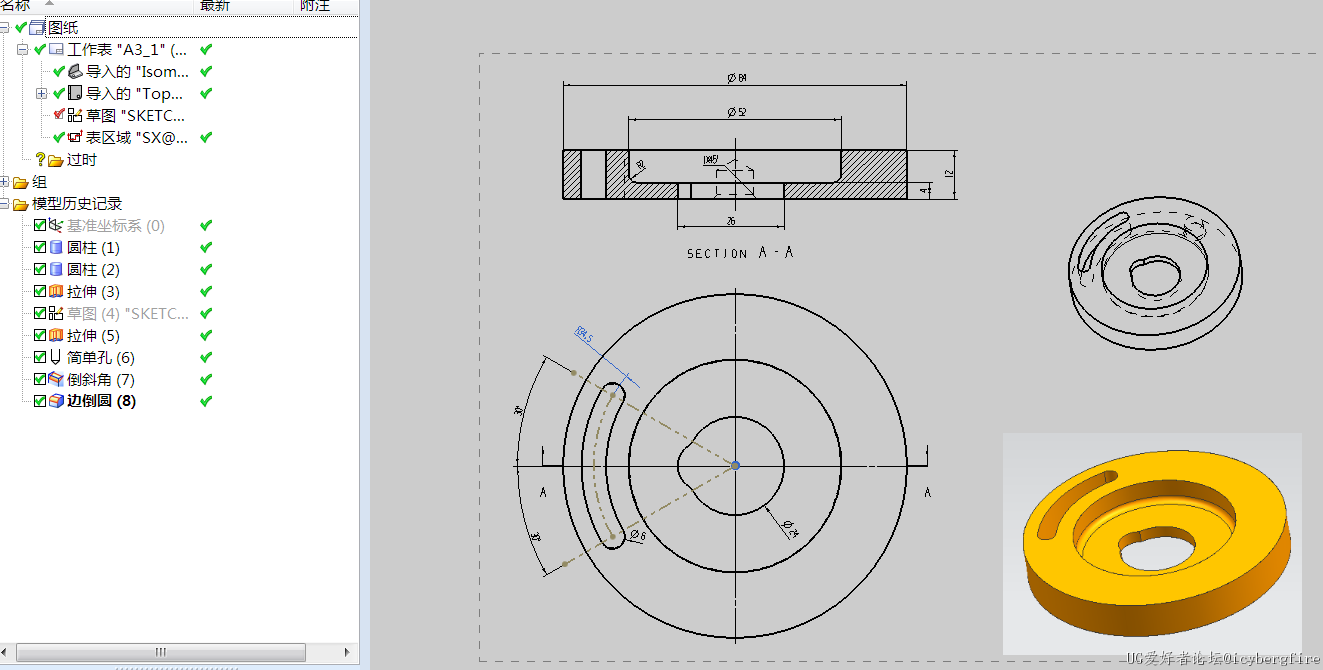Click the 表区域 "SX@..." table region icon
The width and height of the screenshot is (1323, 670).
point(75,137)
